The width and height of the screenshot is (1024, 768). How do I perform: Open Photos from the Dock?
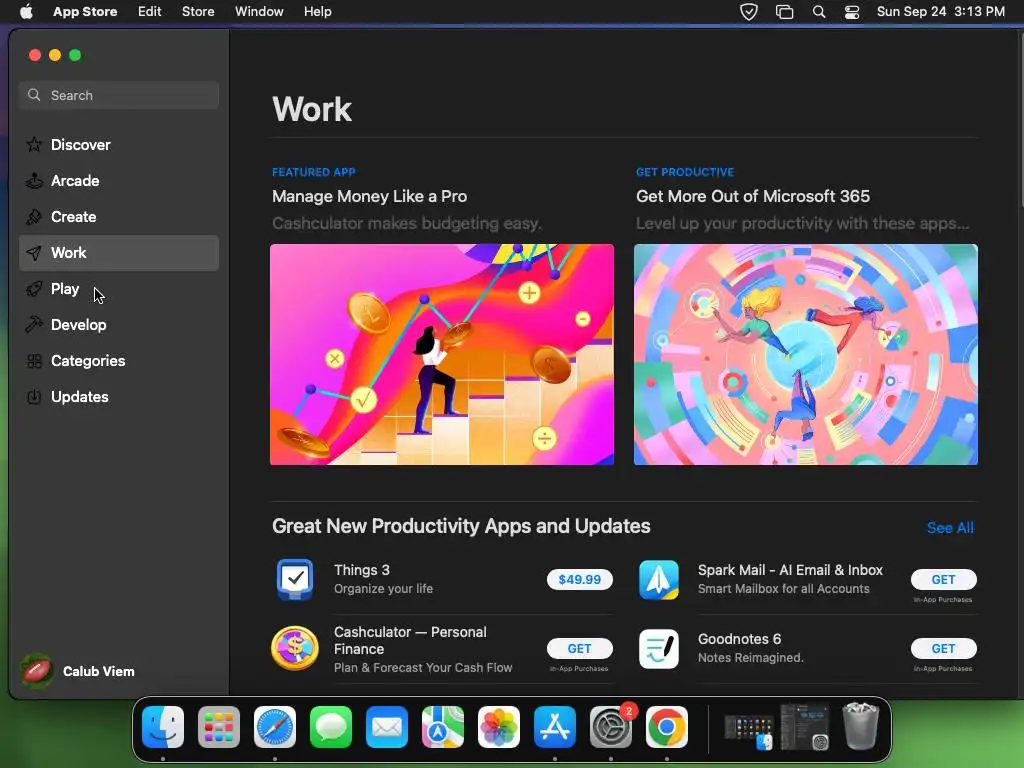click(499, 726)
